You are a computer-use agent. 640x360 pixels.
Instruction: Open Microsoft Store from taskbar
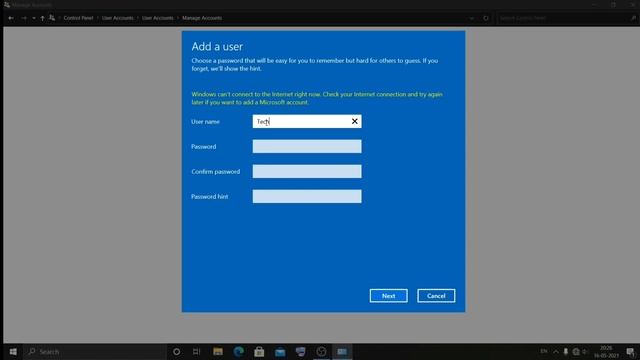[259, 351]
